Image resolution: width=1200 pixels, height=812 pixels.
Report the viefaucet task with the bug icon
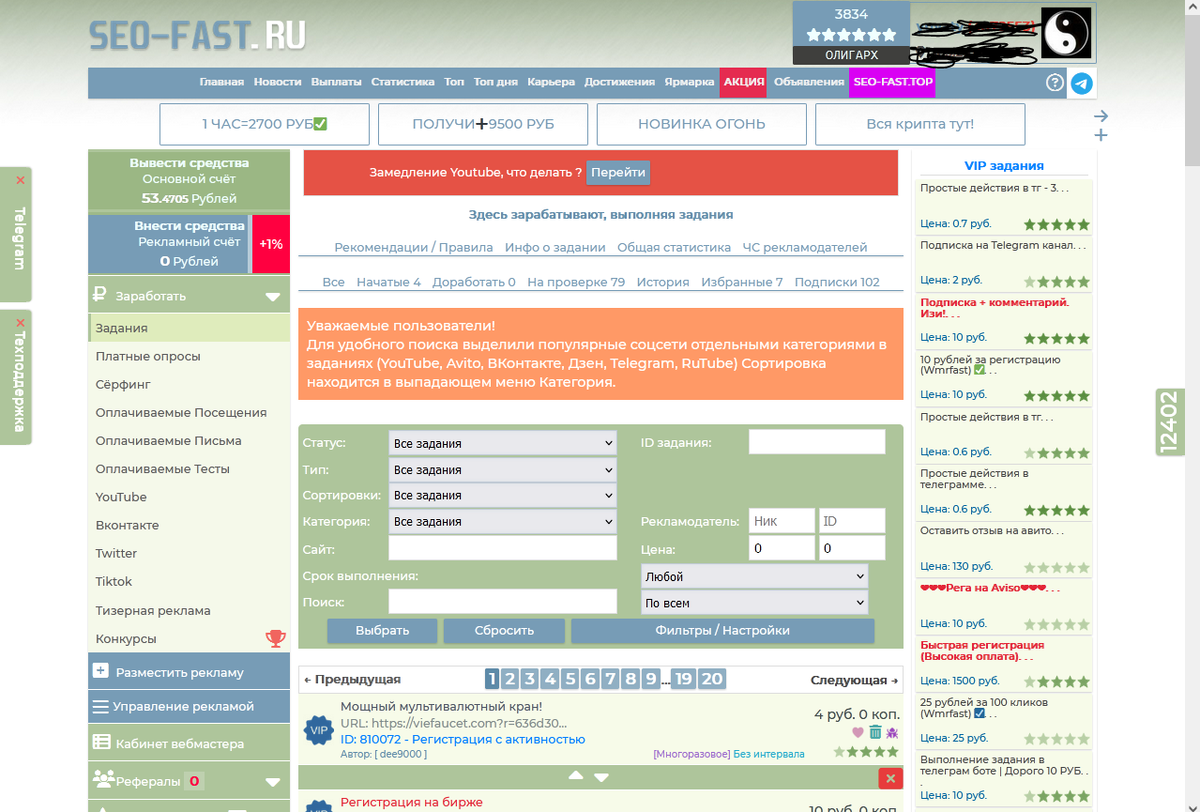click(892, 733)
